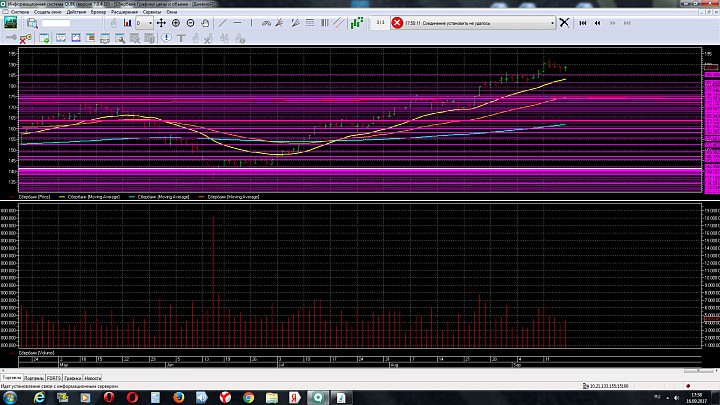This screenshot has width=720, height=405.
Task: Click the bar chart type icon
Action: click(127, 23)
